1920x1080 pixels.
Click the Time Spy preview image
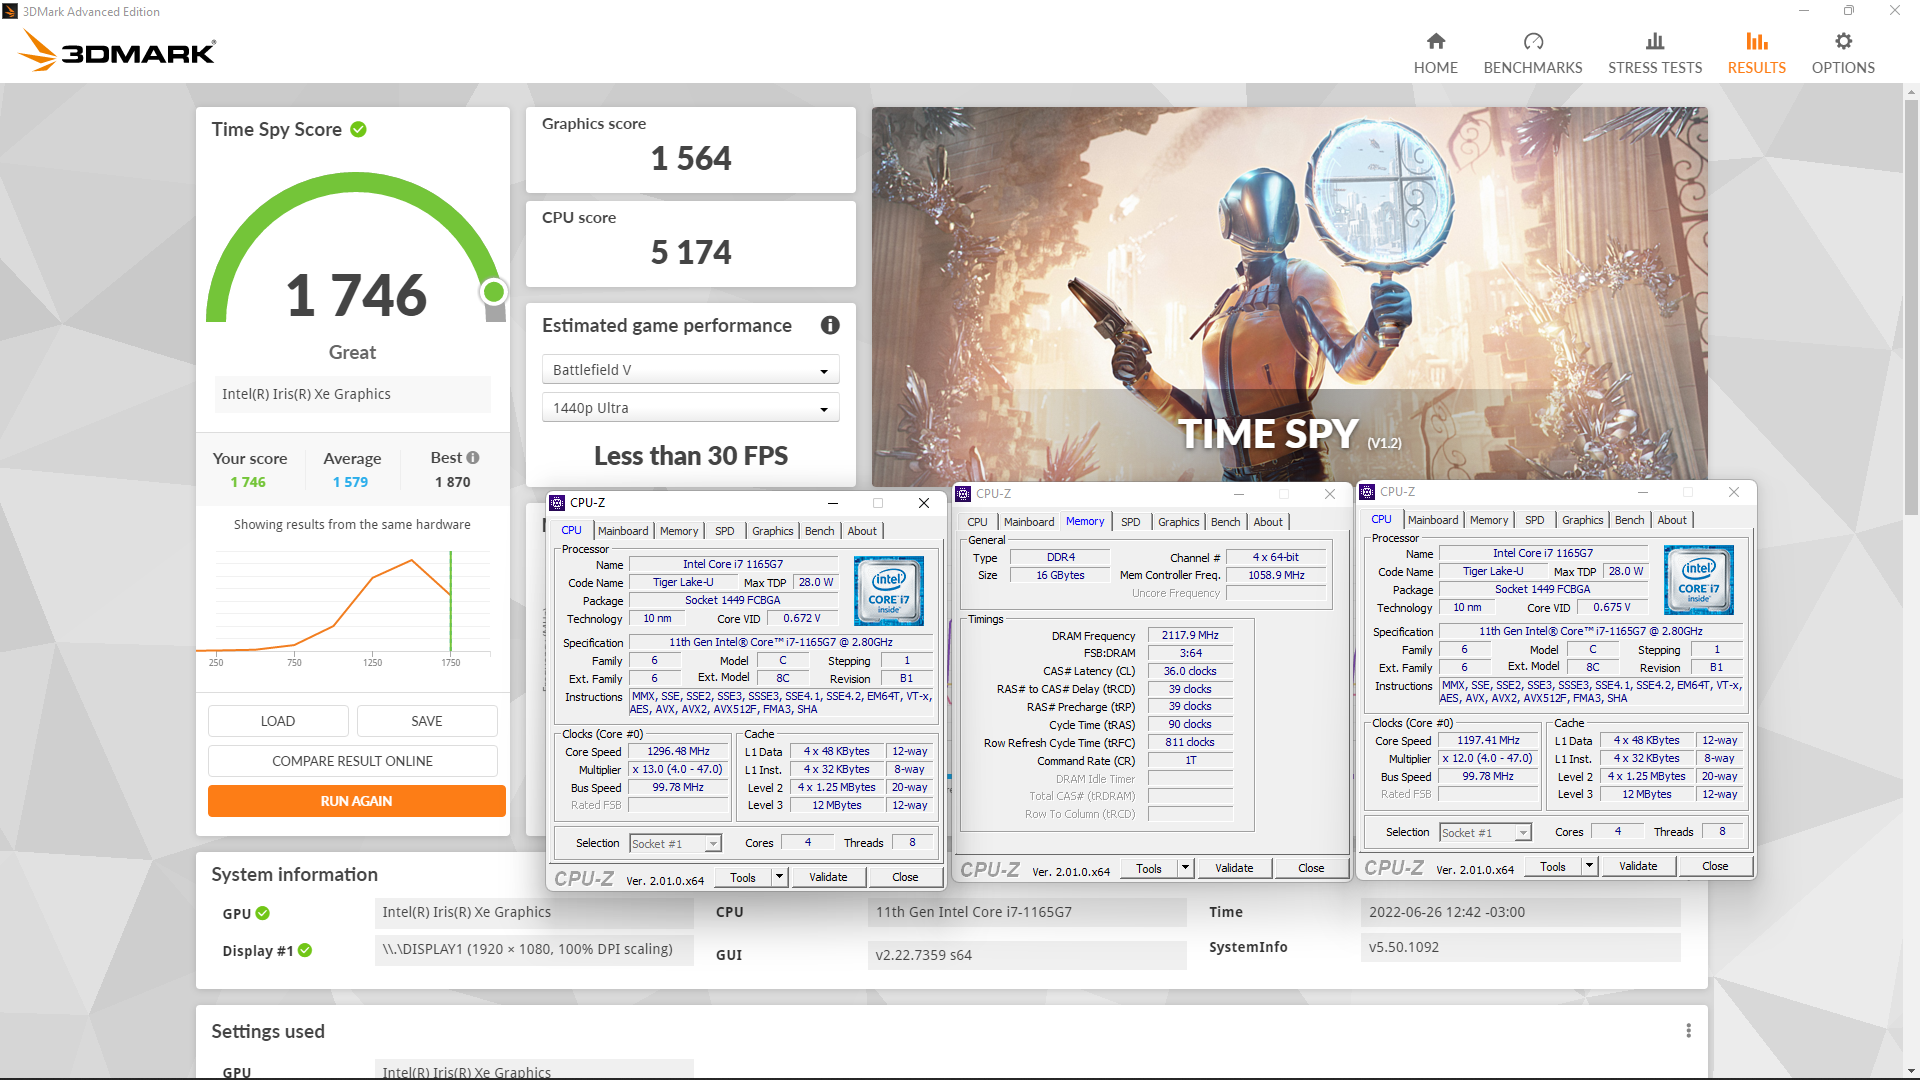point(1289,295)
